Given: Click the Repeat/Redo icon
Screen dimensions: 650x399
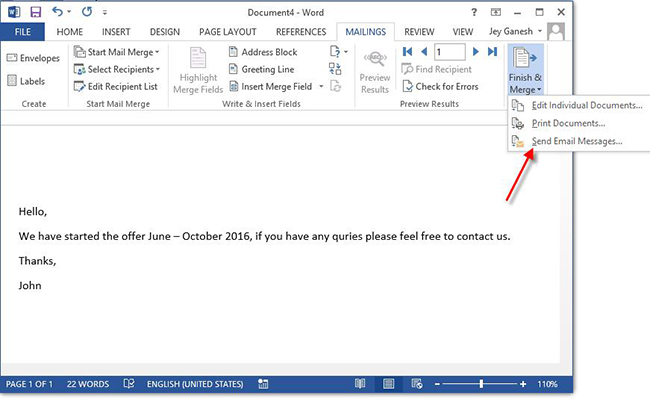Looking at the screenshot, I should 87,12.
